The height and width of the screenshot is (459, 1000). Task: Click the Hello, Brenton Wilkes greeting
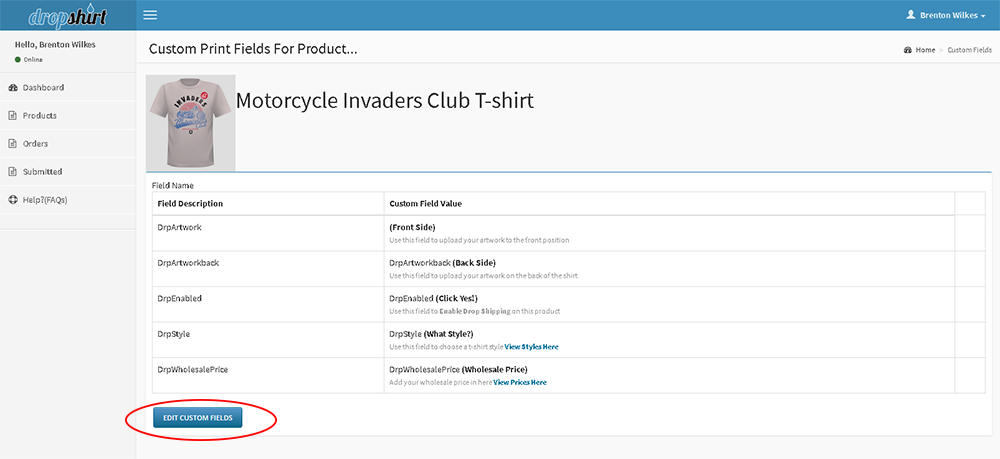point(55,45)
